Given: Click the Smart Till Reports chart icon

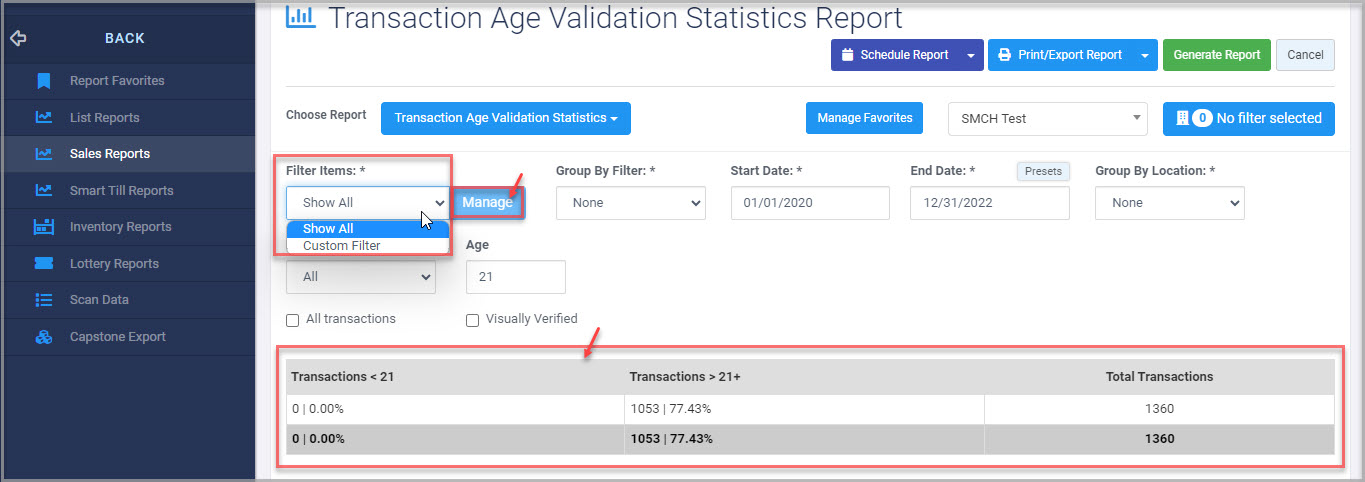Looking at the screenshot, I should point(43,190).
